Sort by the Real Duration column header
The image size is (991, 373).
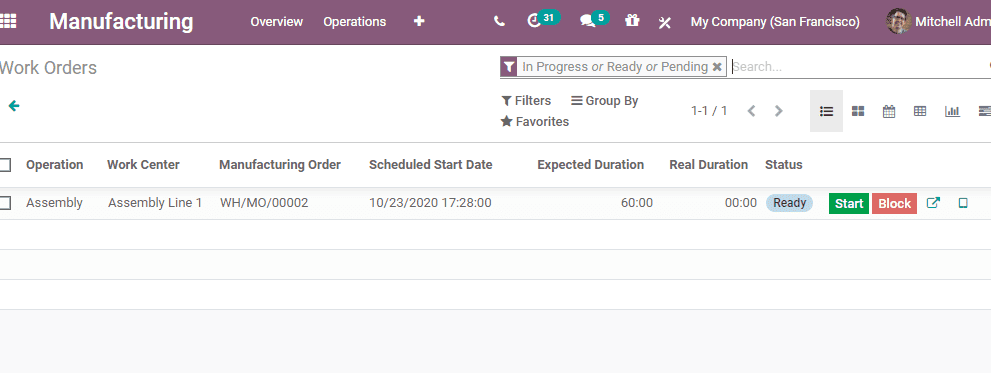coord(708,165)
